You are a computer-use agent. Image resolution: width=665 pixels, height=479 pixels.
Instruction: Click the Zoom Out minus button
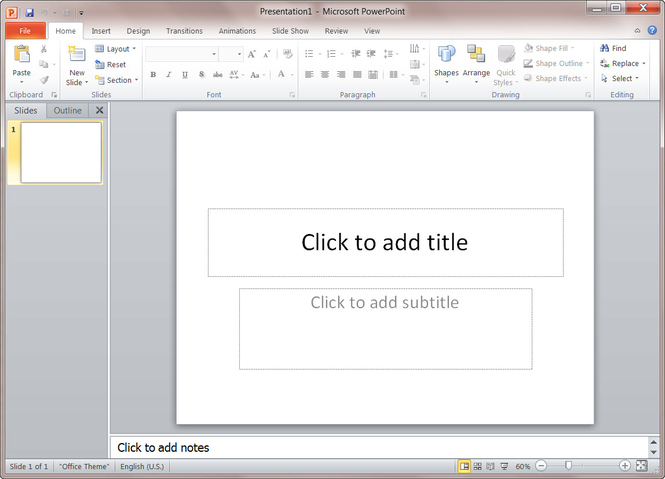click(x=541, y=466)
